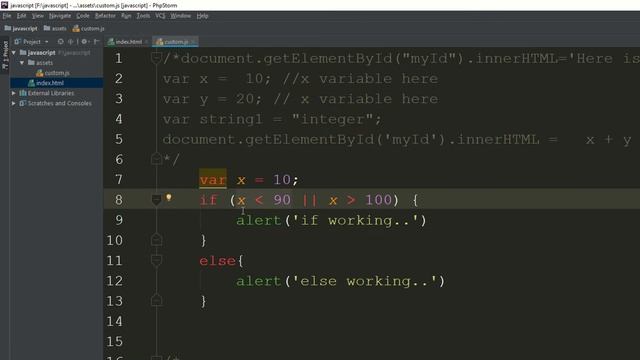Open the Code menu

pos(83,16)
